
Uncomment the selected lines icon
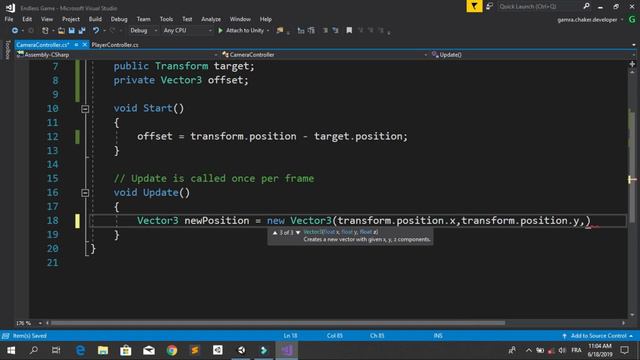click(x=336, y=31)
